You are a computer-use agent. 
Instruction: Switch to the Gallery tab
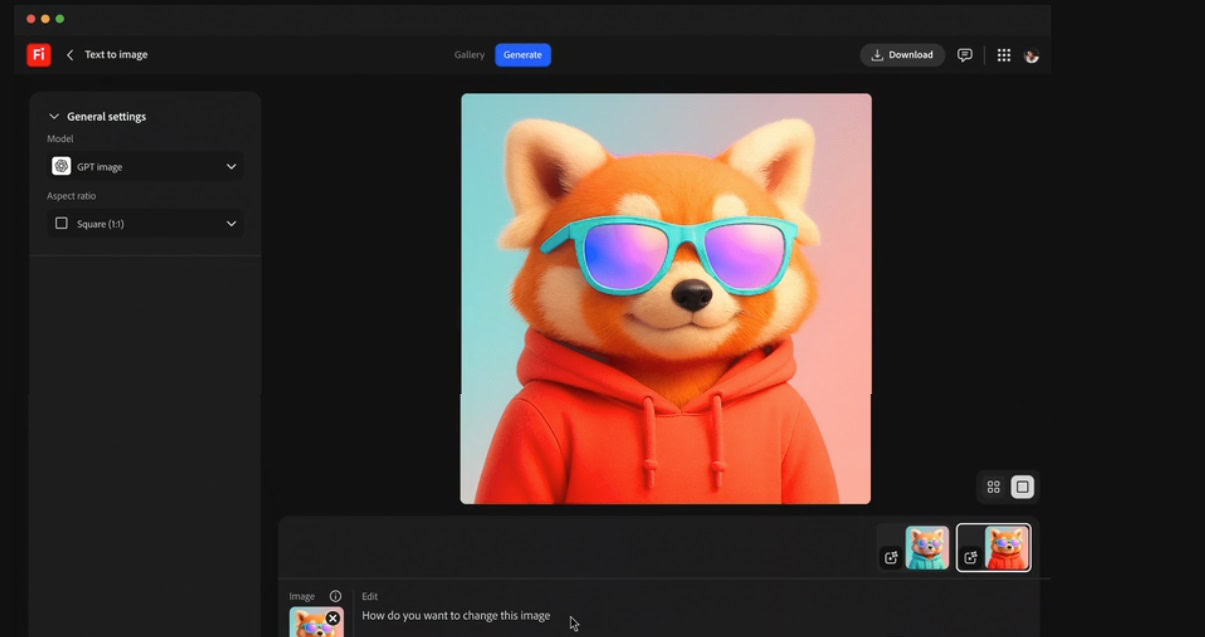[469, 55]
